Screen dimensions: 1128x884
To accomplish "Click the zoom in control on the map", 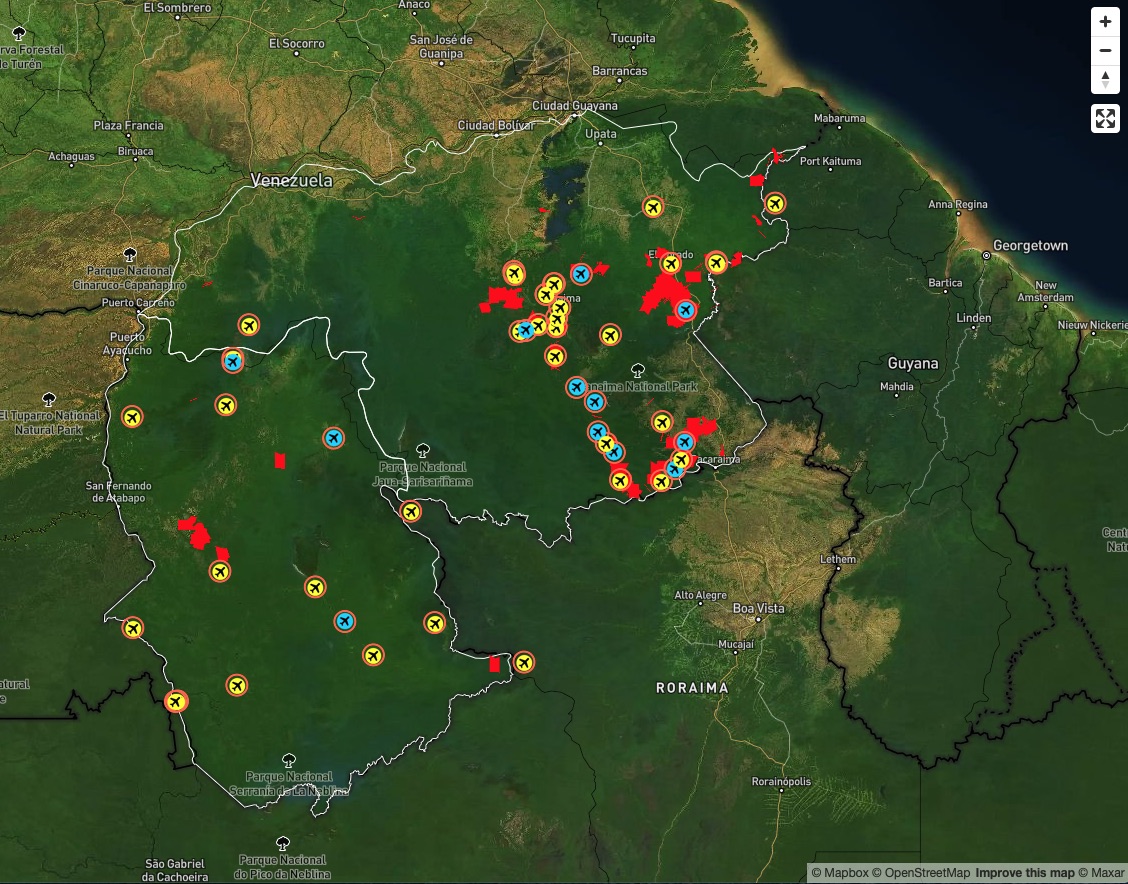I will click(x=1105, y=21).
